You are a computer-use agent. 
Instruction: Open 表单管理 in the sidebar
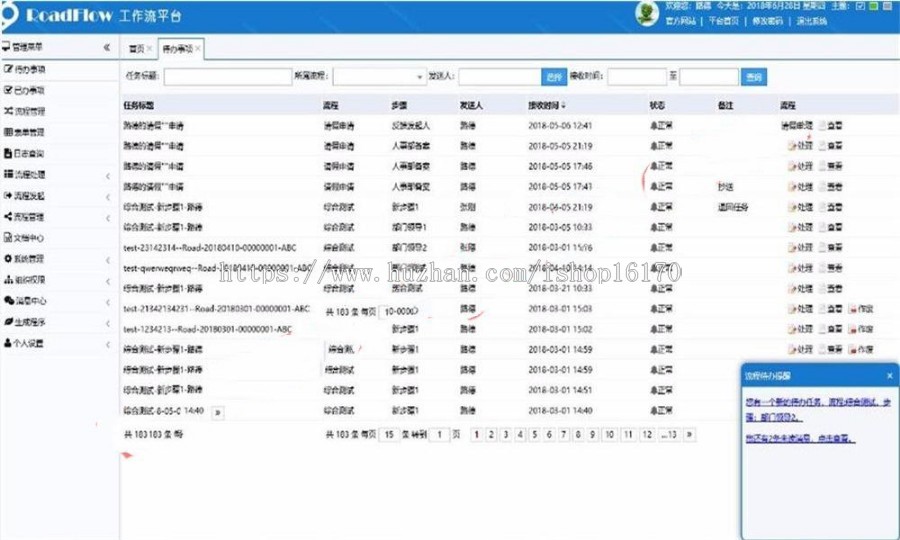tap(25, 132)
